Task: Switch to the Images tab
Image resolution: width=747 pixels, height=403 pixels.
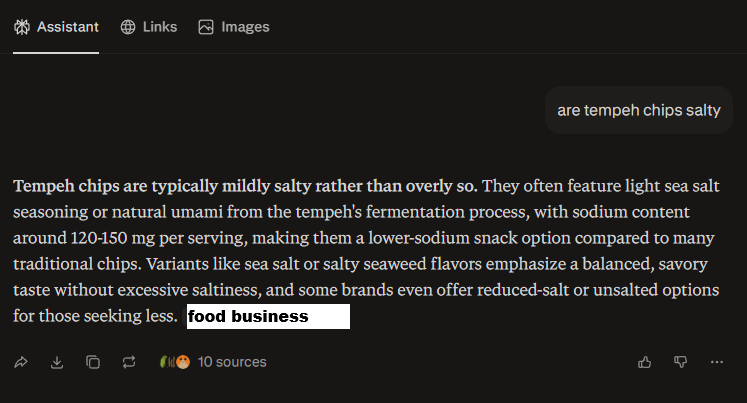Action: coord(245,27)
